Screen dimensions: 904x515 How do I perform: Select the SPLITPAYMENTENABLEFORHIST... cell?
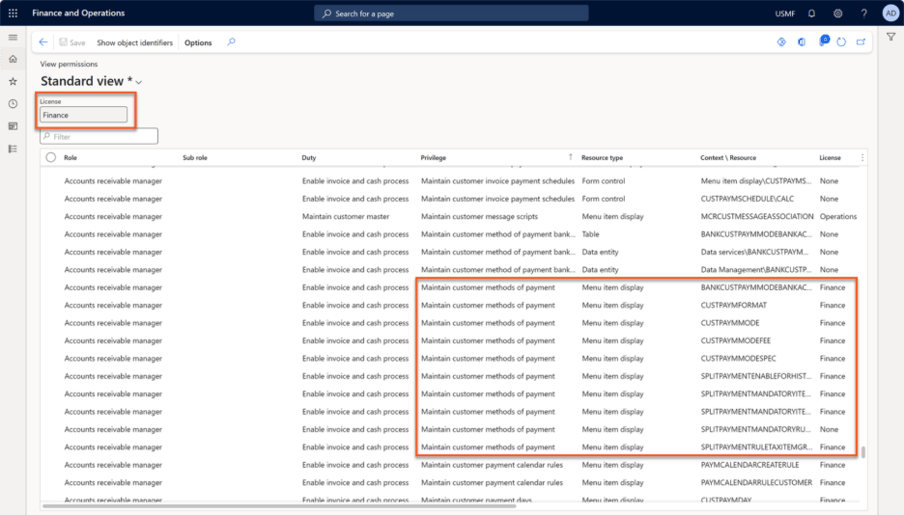[x=756, y=376]
